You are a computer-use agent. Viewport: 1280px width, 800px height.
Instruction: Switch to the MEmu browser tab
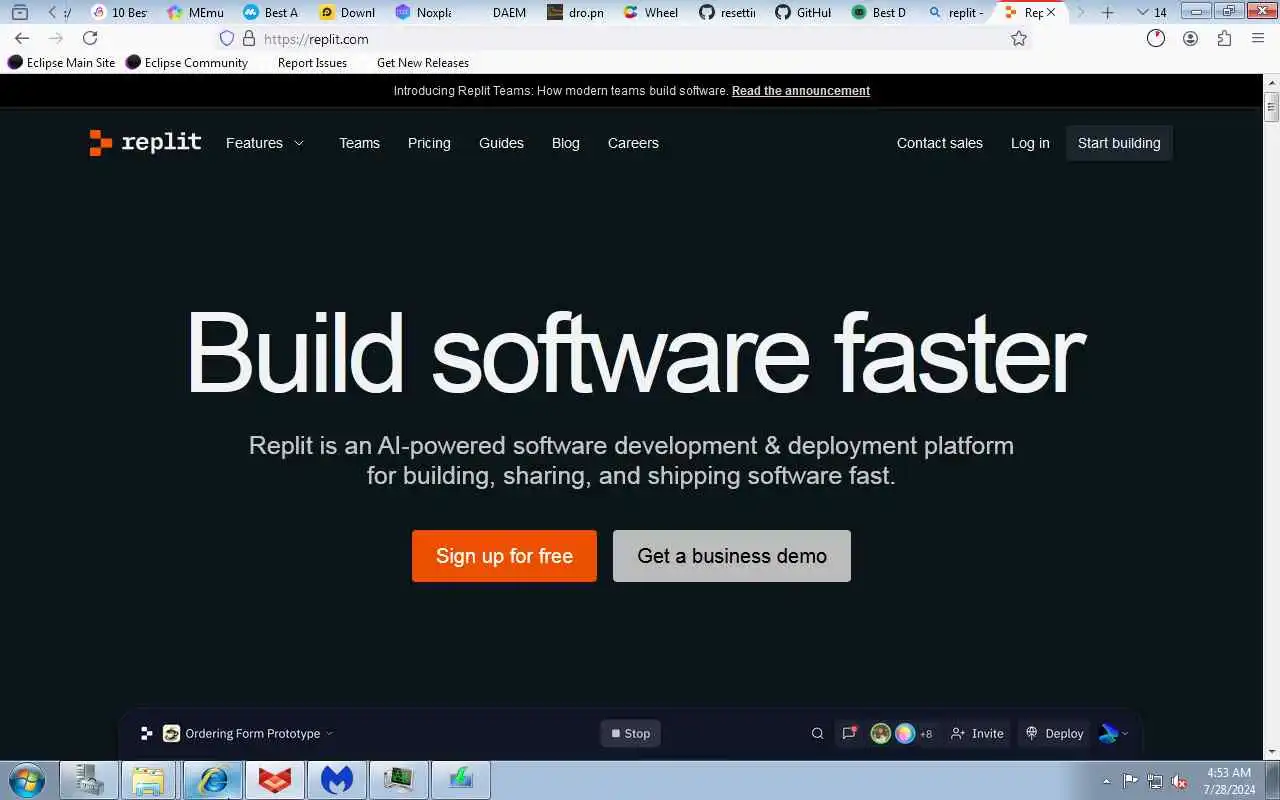point(195,12)
